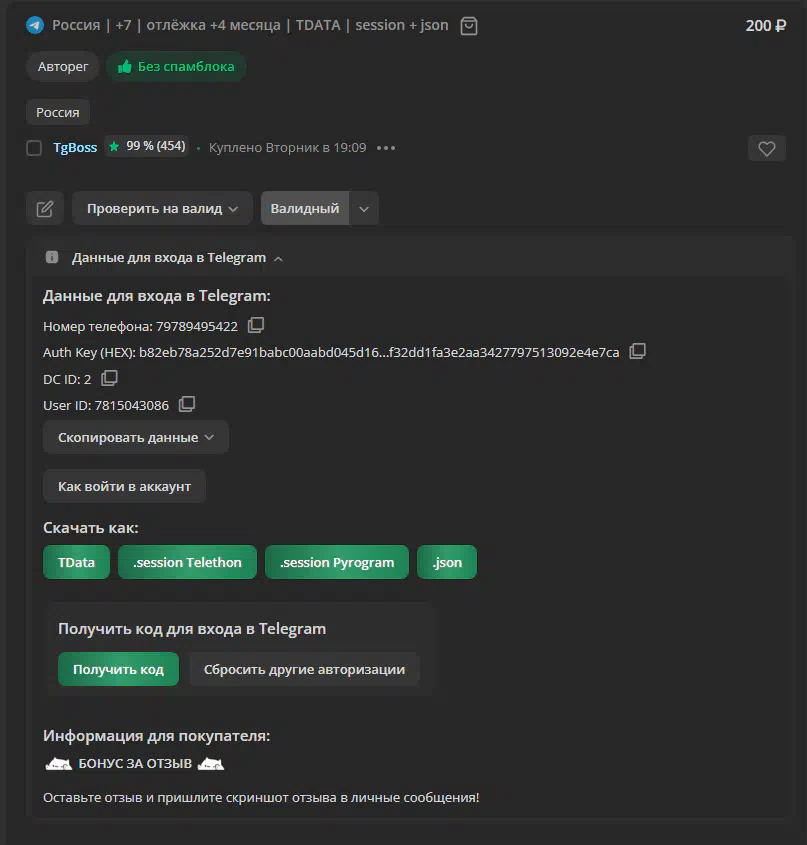
Task: Click the DC ID: 2 text
Action: [67, 379]
